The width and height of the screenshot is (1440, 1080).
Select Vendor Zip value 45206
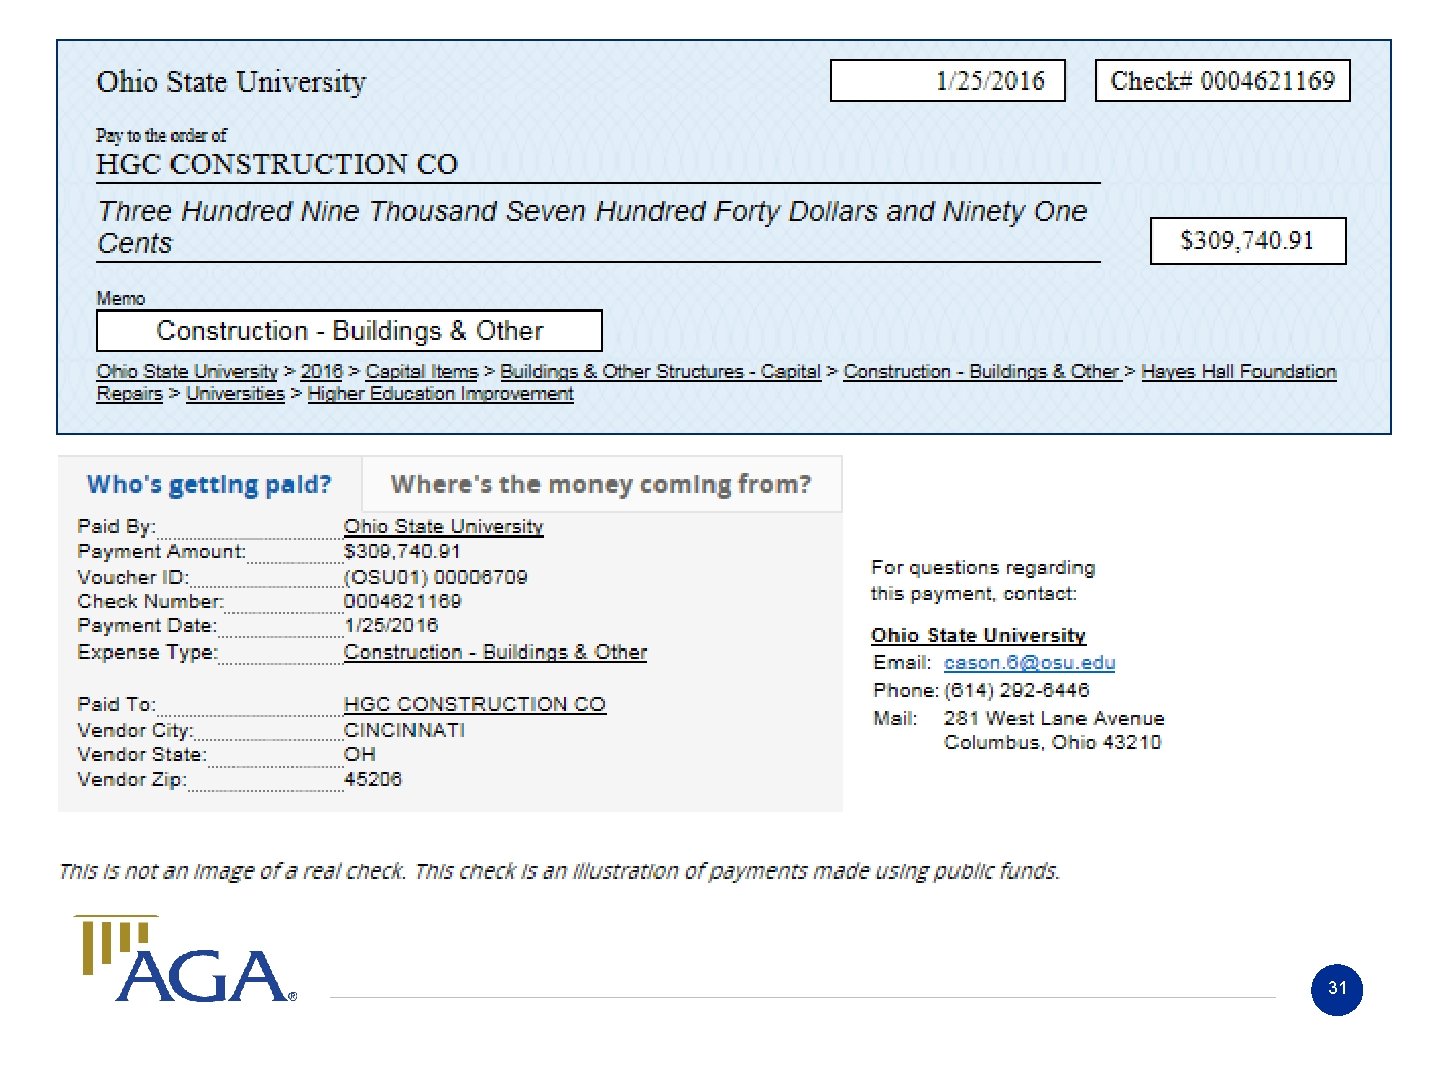(x=373, y=779)
